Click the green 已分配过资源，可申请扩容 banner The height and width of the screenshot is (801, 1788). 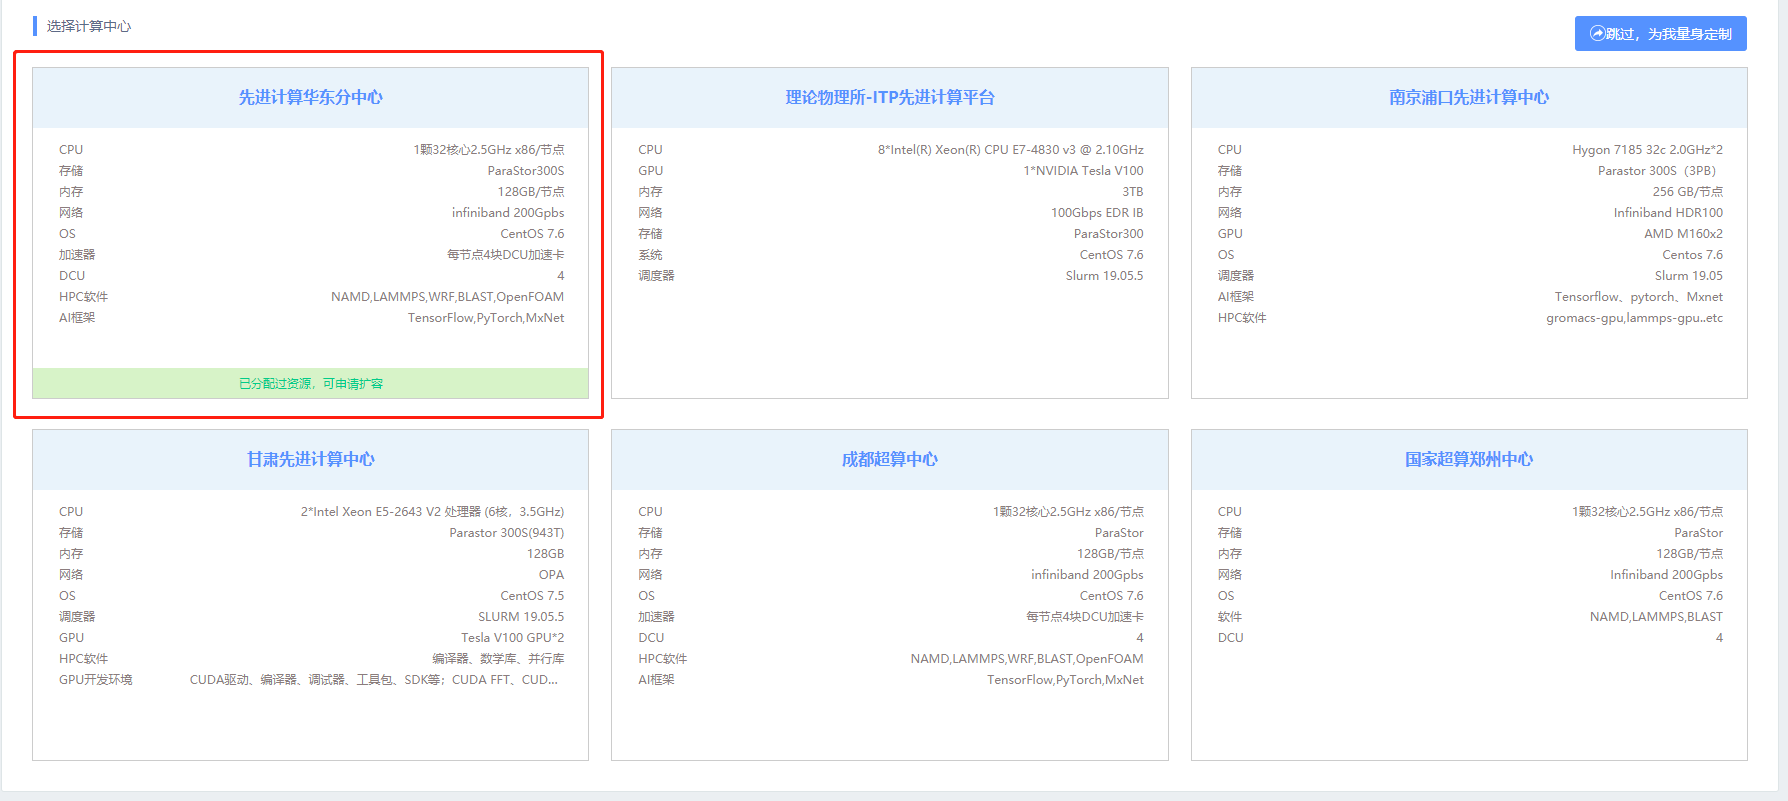310,383
